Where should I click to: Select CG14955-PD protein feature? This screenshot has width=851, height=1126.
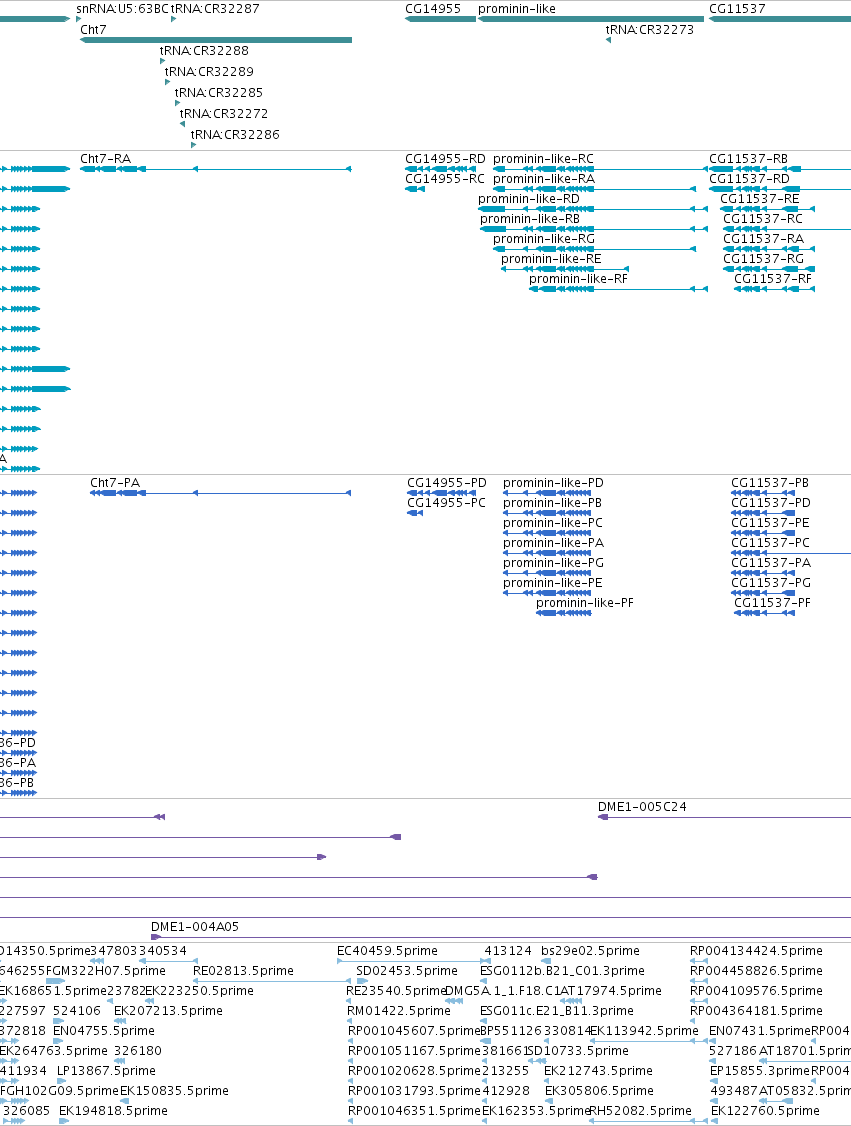[x=447, y=483]
